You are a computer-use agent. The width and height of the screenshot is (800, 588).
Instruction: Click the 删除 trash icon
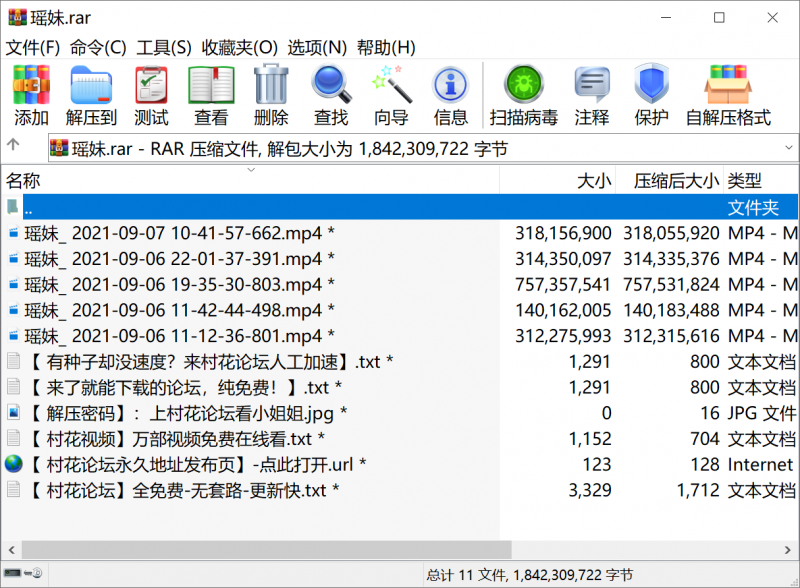pyautogui.click(x=271, y=93)
